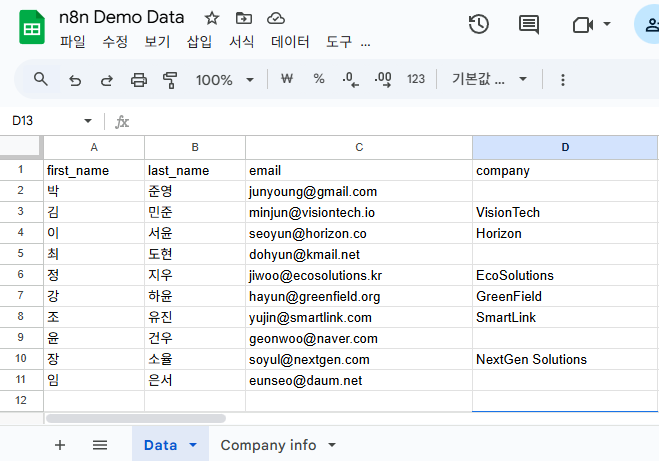659x461 pixels.
Task: Switch to the Company info tab
Action: point(268,445)
